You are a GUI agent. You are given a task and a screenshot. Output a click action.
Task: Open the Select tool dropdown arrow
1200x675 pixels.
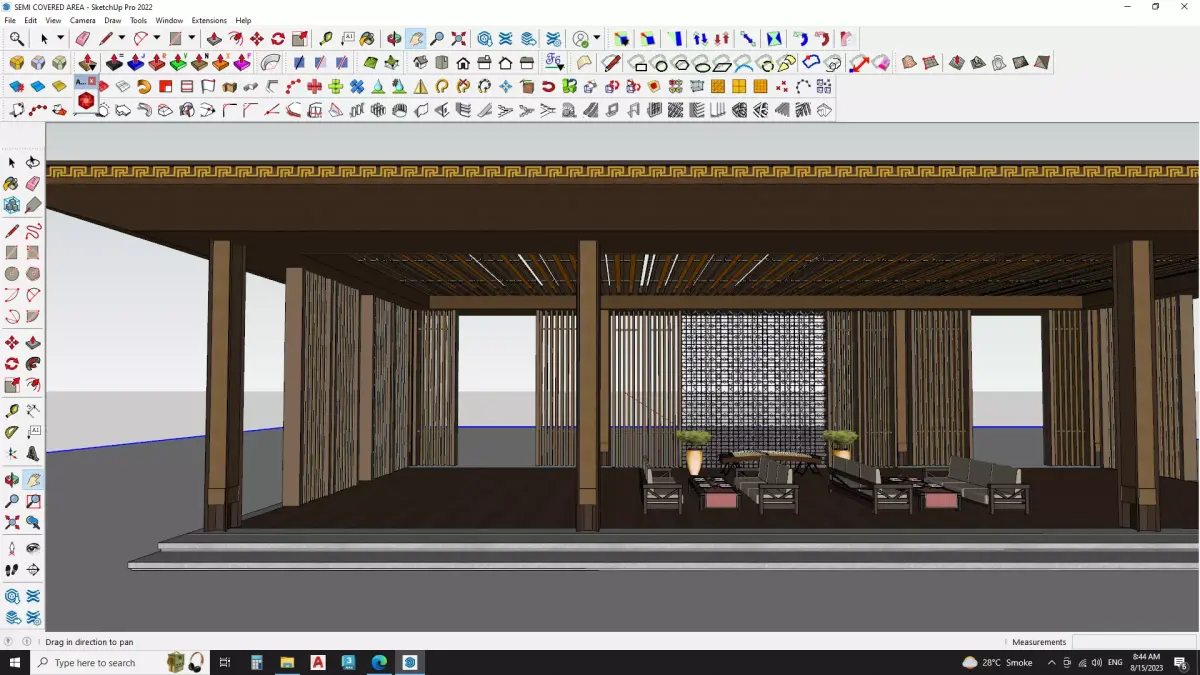60,38
